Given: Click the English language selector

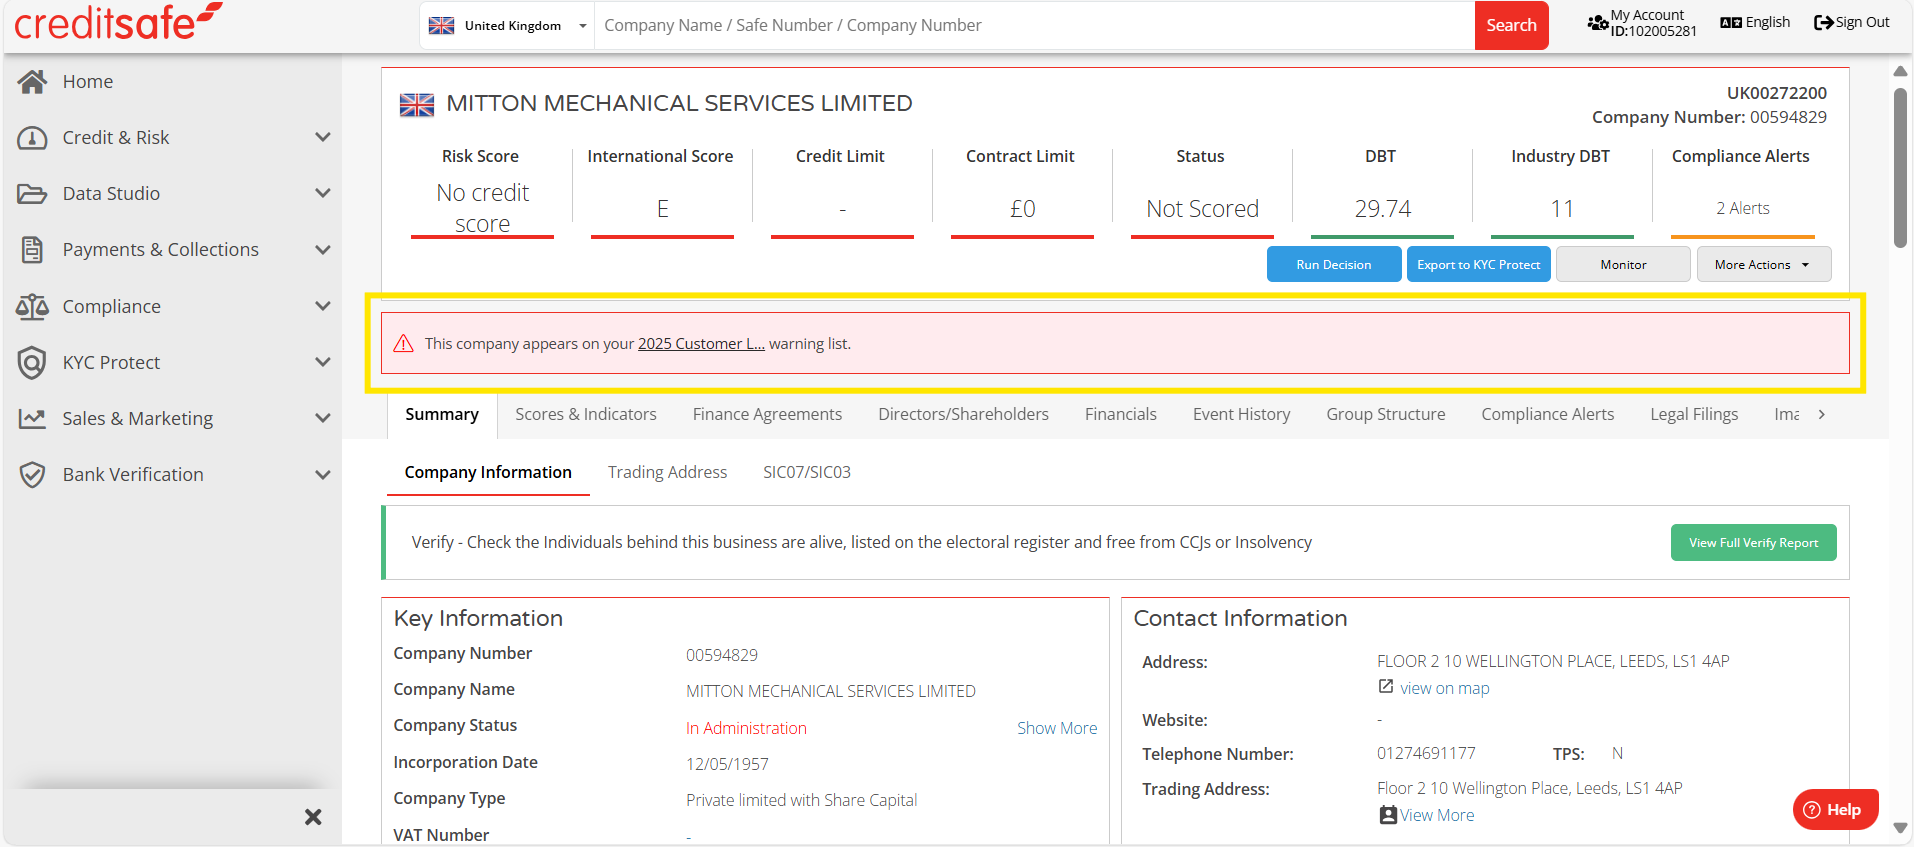Looking at the screenshot, I should [x=1755, y=22].
